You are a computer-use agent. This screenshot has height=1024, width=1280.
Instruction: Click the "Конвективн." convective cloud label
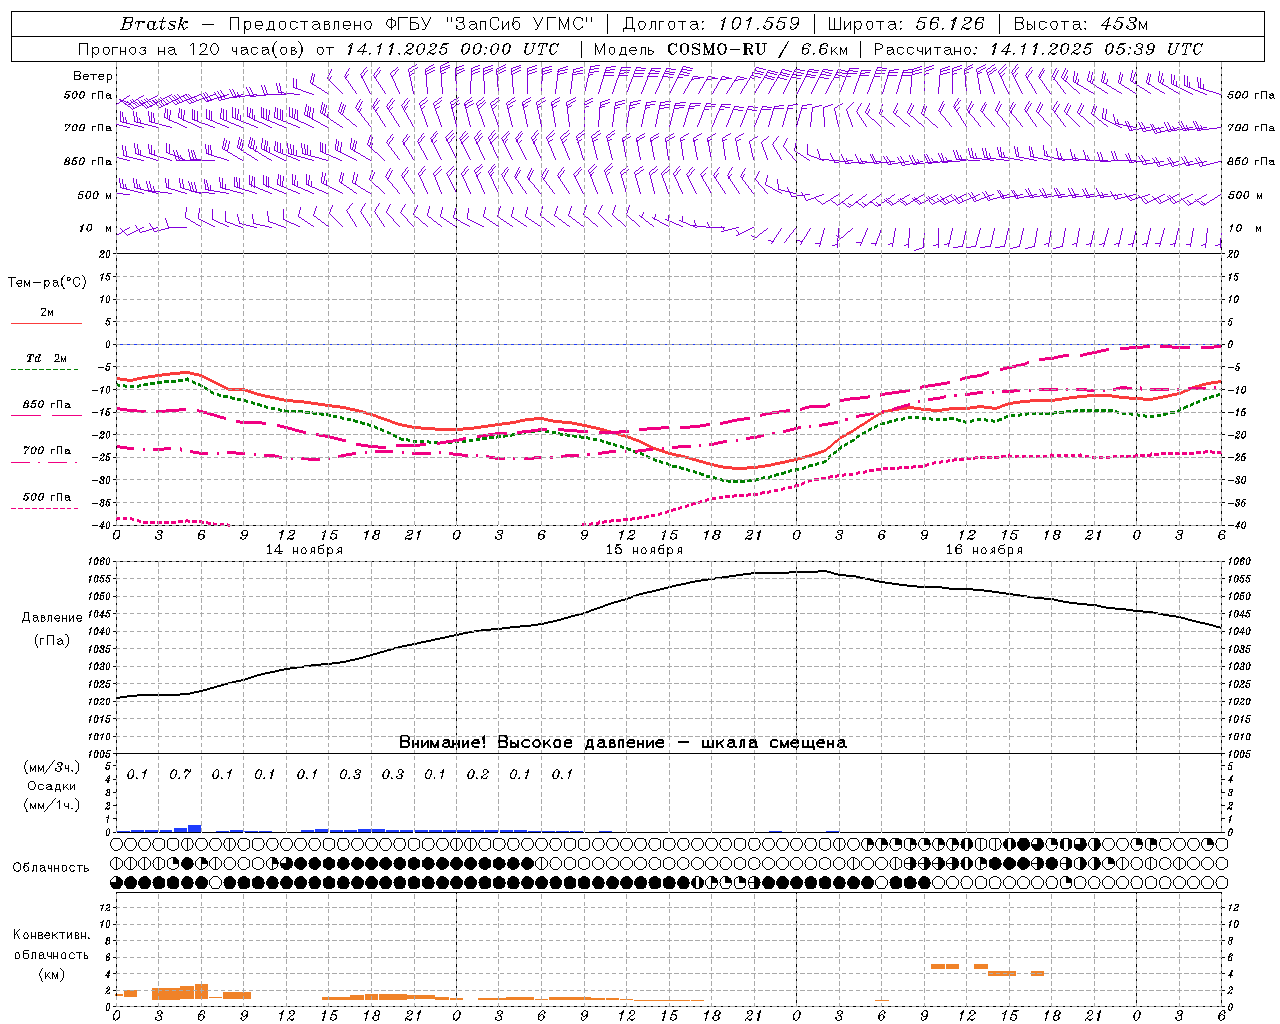(x=51, y=935)
